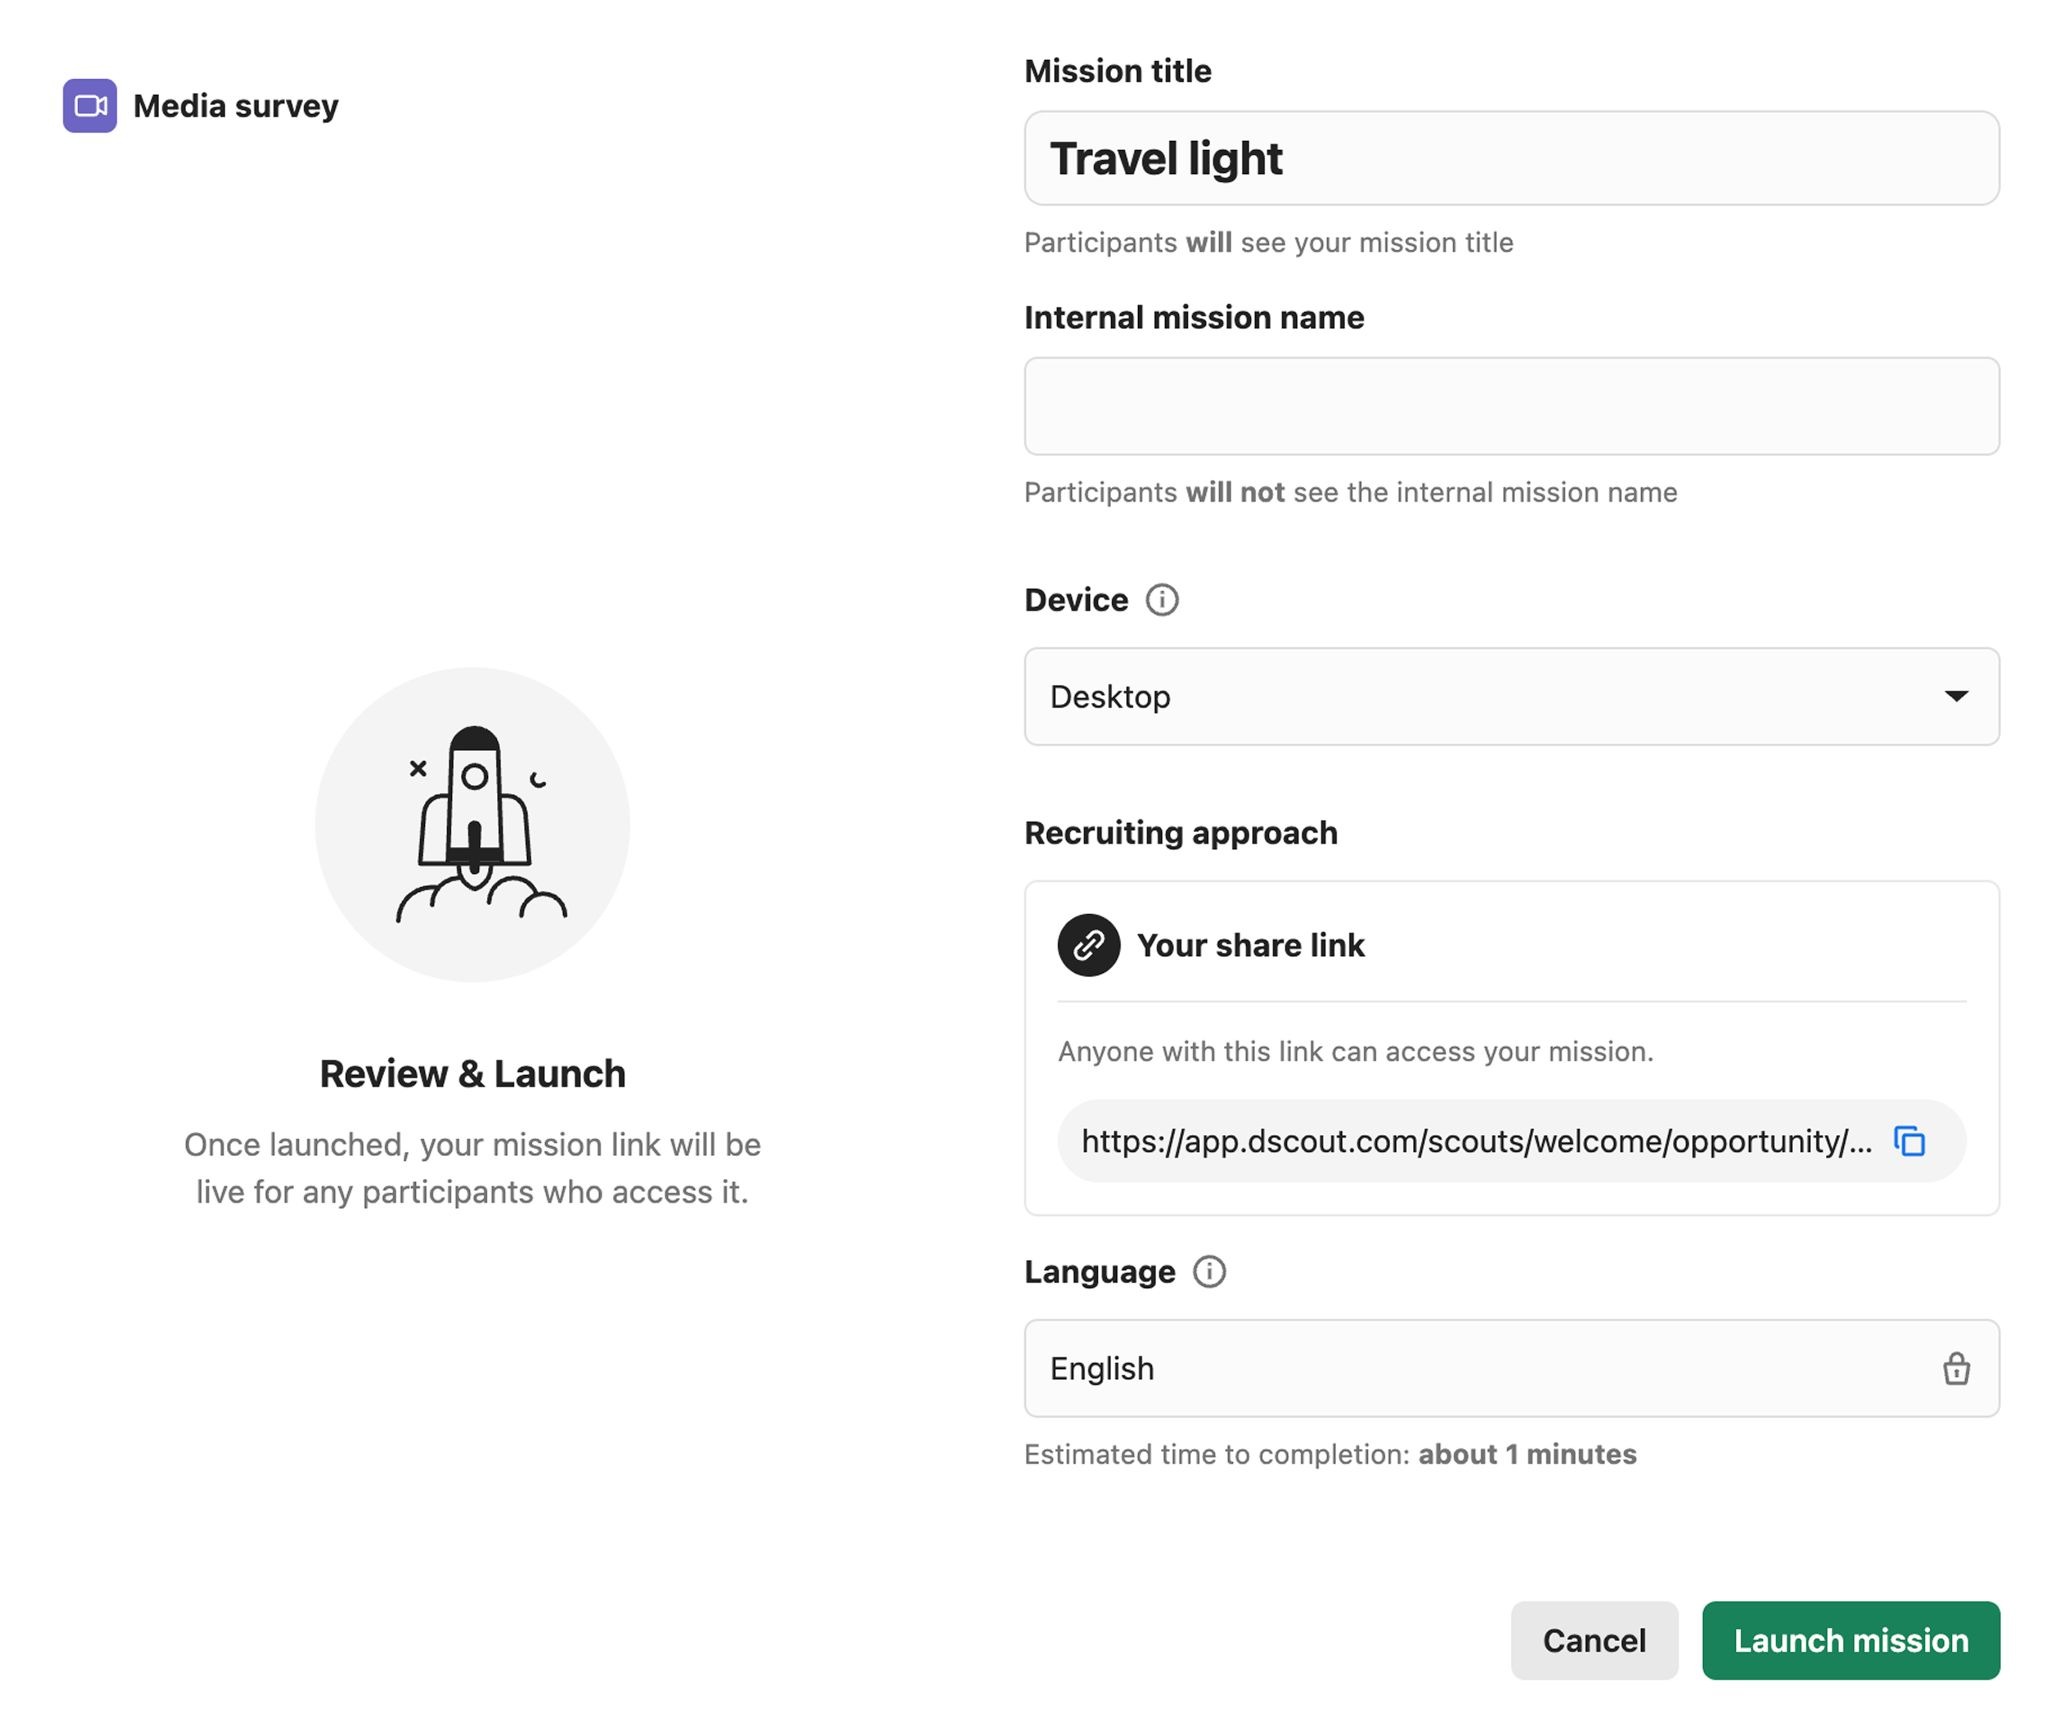
Task: Click the locked English language field
Action: click(x=1480, y=1368)
